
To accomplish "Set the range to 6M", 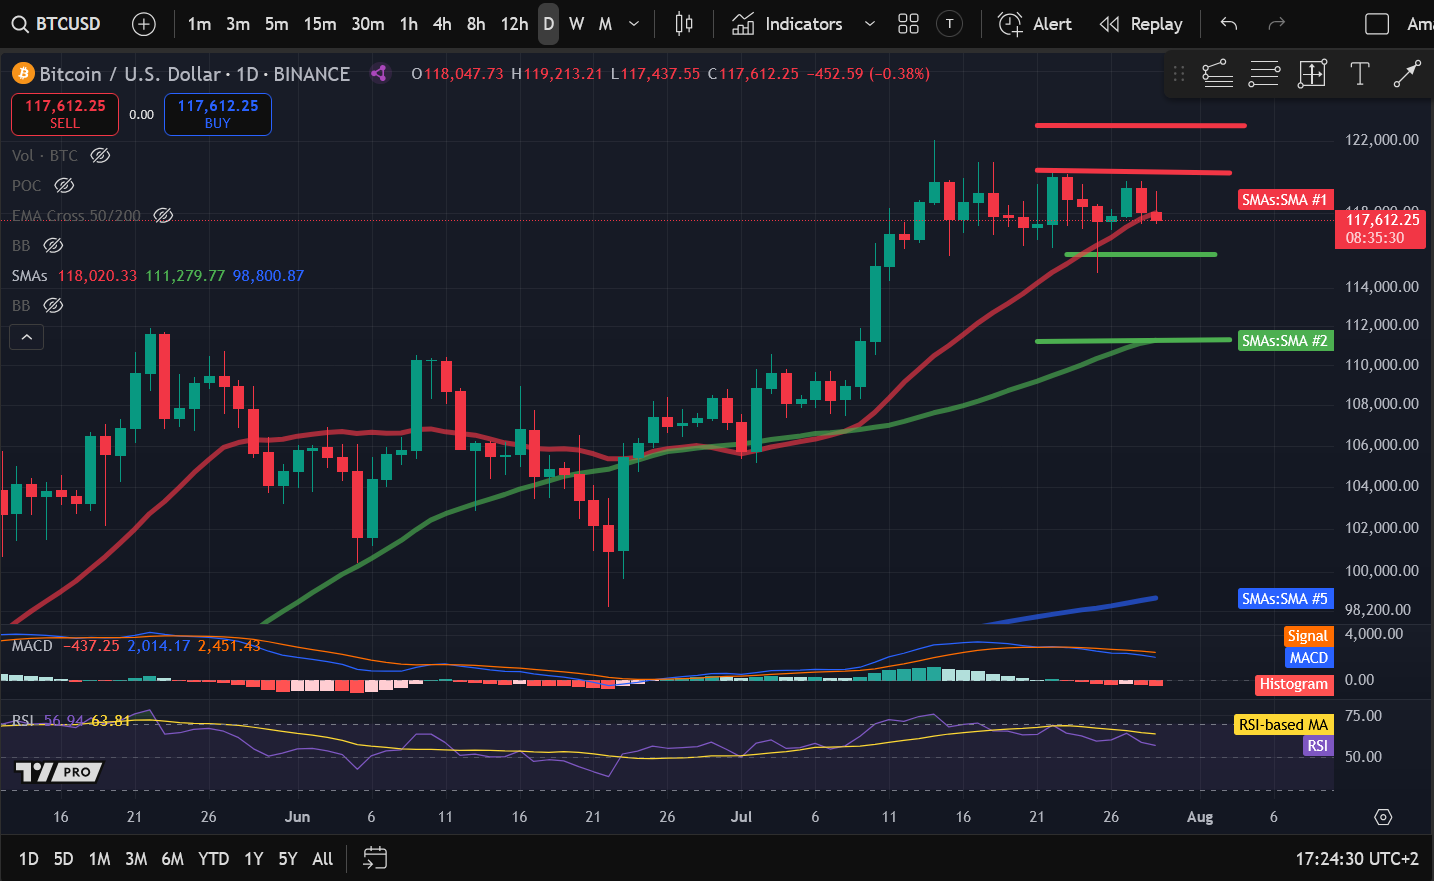I will (172, 858).
